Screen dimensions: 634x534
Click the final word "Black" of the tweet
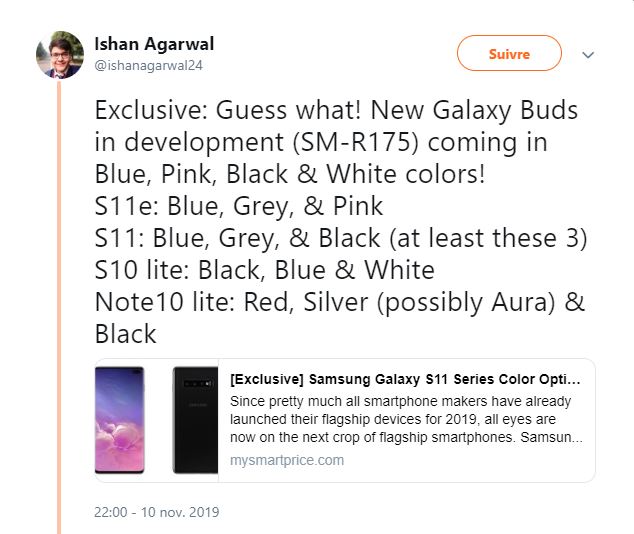(125, 334)
